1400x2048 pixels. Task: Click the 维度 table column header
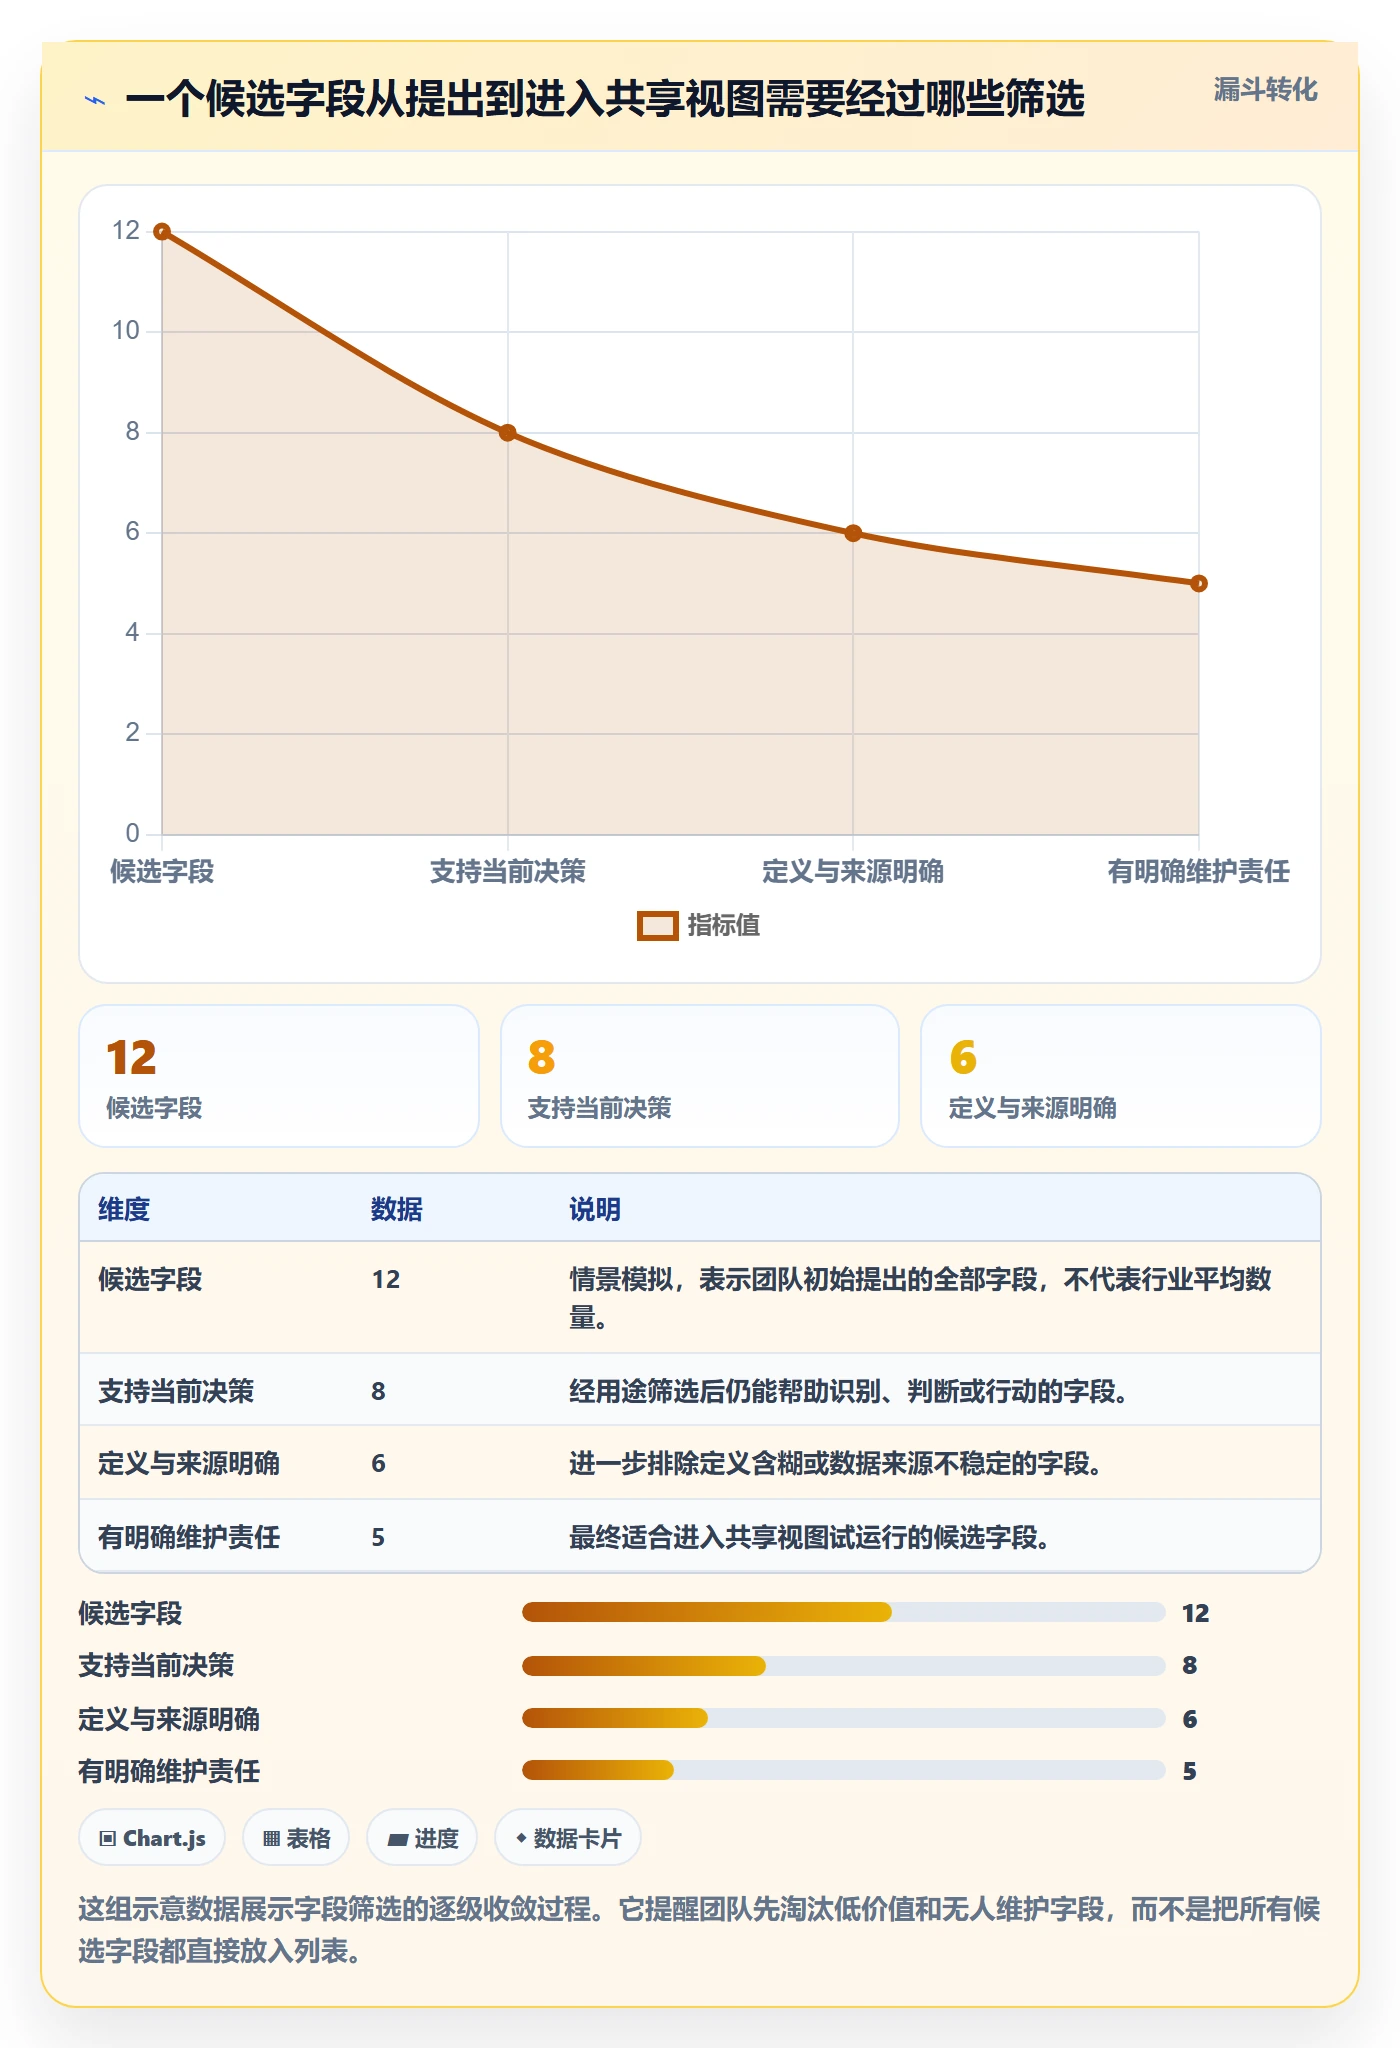click(124, 1209)
